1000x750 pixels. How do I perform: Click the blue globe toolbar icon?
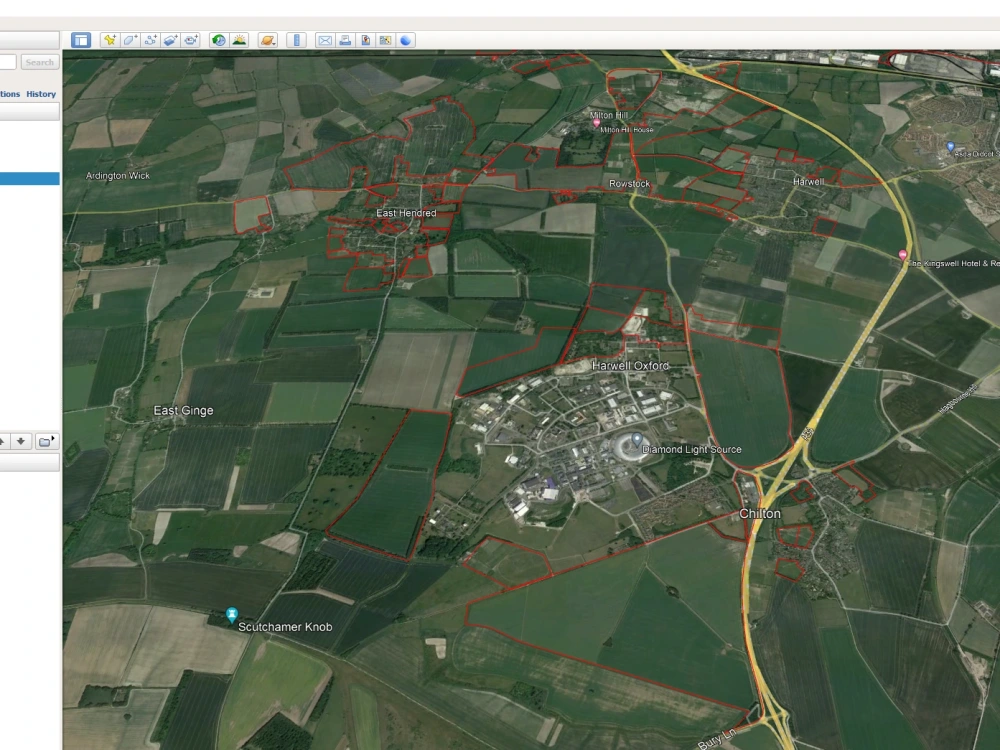tap(406, 40)
